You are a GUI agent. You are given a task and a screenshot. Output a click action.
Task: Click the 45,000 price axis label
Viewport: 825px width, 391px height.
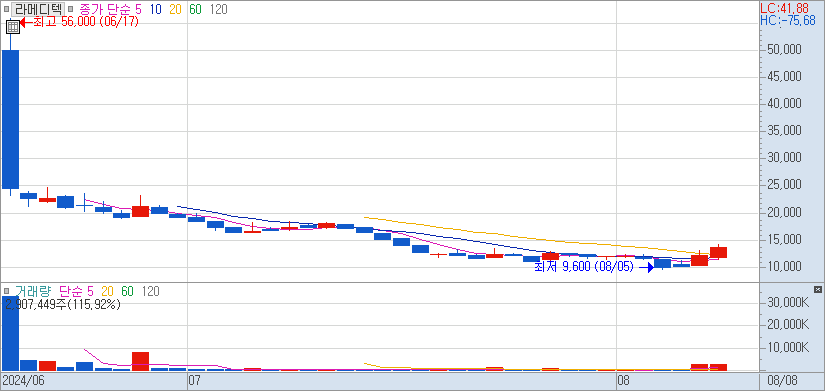783,77
